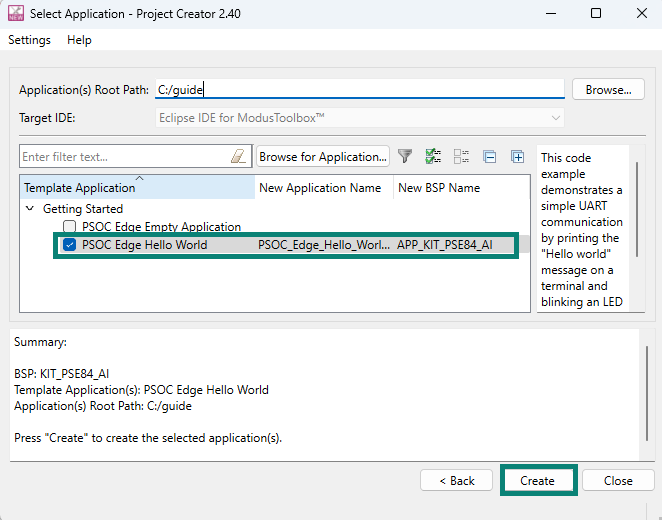
Task: Click the clear filter eraser icon
Action: [238, 157]
